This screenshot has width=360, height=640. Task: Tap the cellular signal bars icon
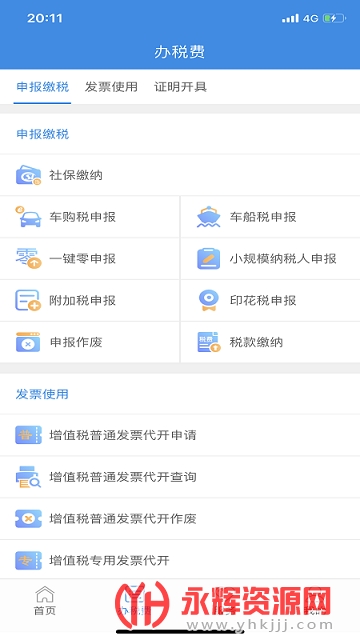point(290,18)
